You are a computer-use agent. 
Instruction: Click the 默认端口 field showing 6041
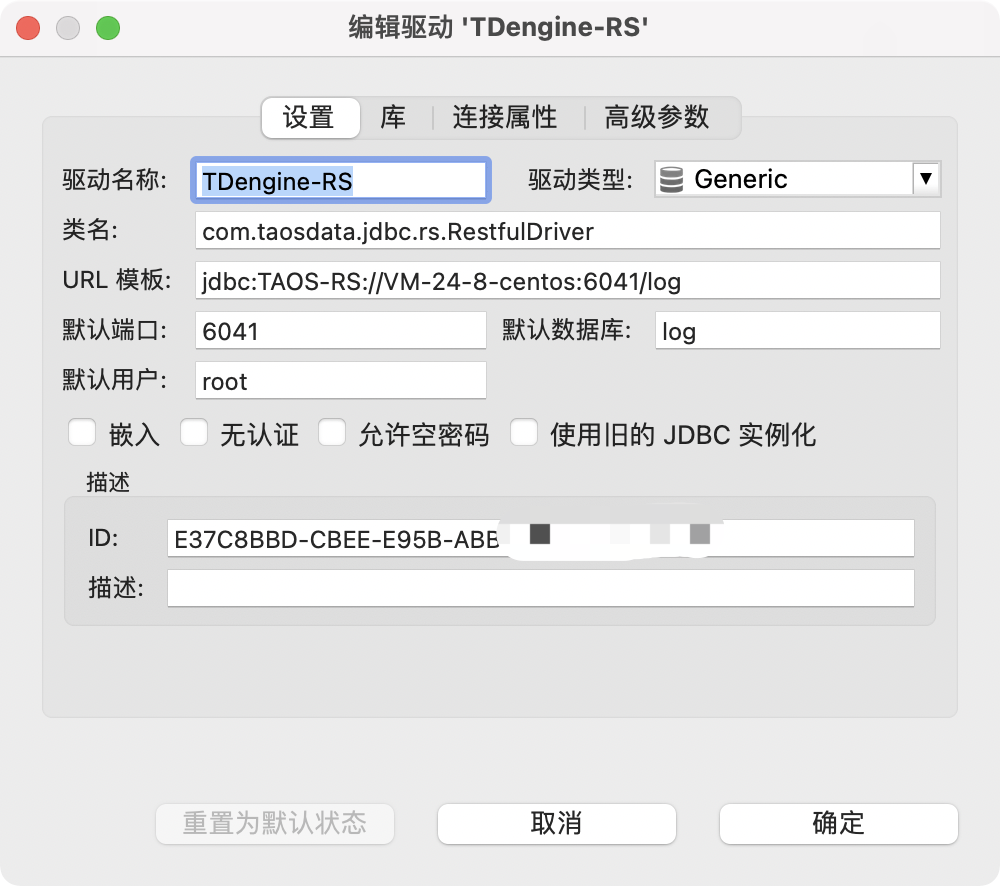pos(340,330)
